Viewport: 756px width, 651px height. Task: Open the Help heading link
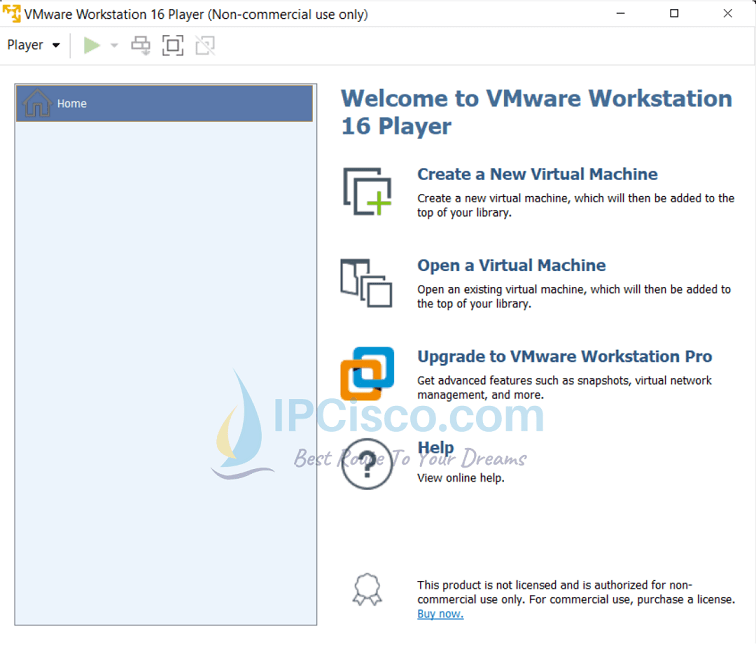435,448
